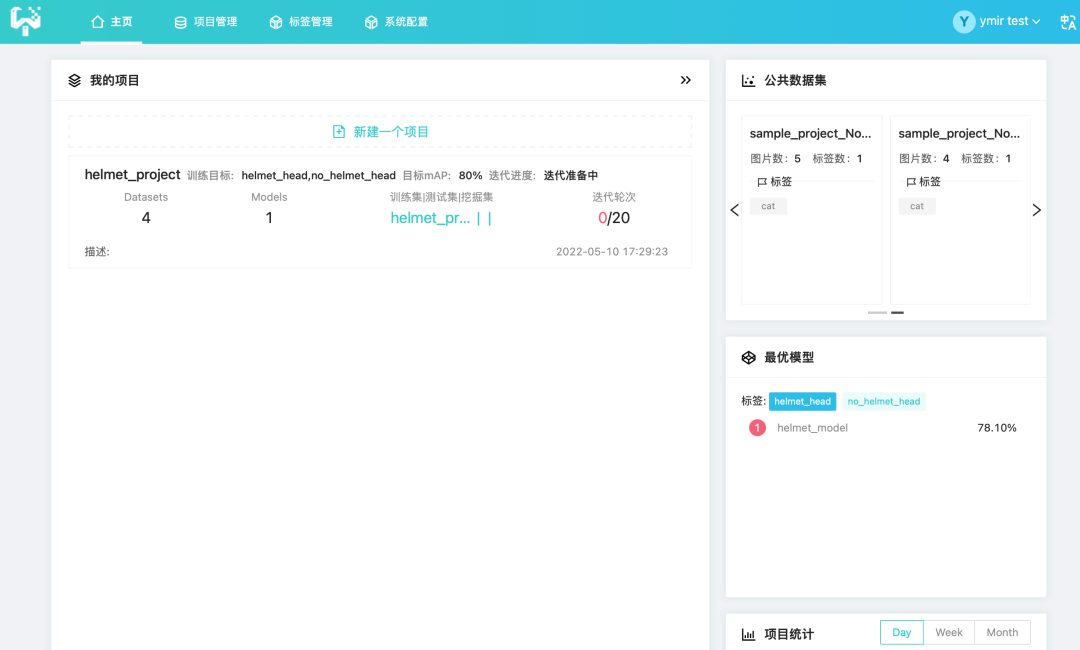
Task: Click the helmet_model entry in best models
Action: [x=812, y=428]
